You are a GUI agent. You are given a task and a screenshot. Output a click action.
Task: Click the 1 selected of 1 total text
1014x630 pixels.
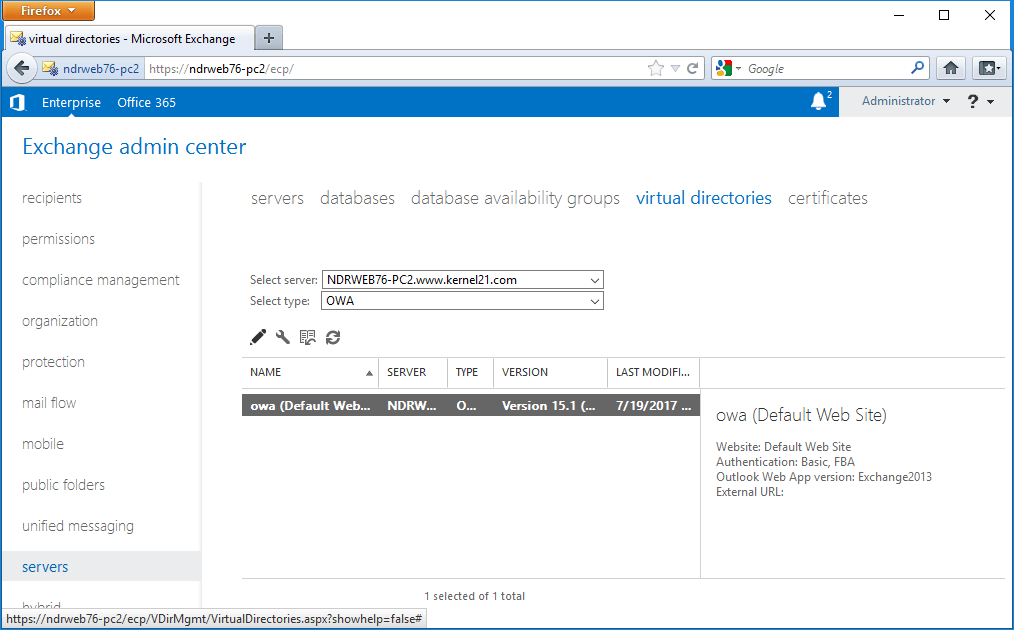pyautogui.click(x=475, y=596)
